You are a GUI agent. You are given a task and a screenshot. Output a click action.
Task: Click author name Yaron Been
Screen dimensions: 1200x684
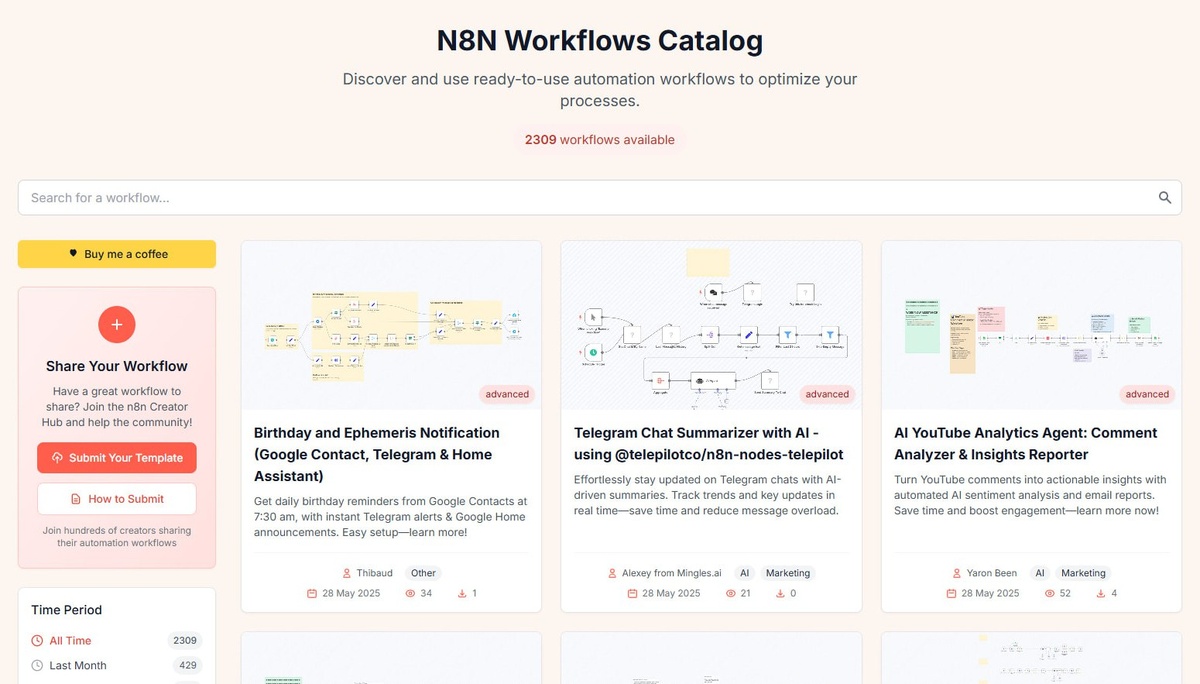[992, 574]
